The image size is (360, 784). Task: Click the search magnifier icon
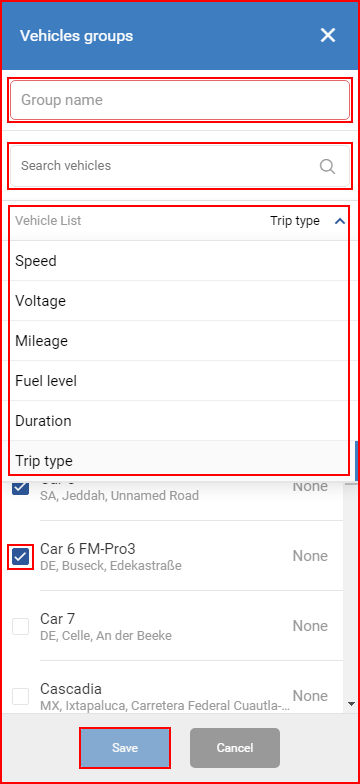(327, 166)
